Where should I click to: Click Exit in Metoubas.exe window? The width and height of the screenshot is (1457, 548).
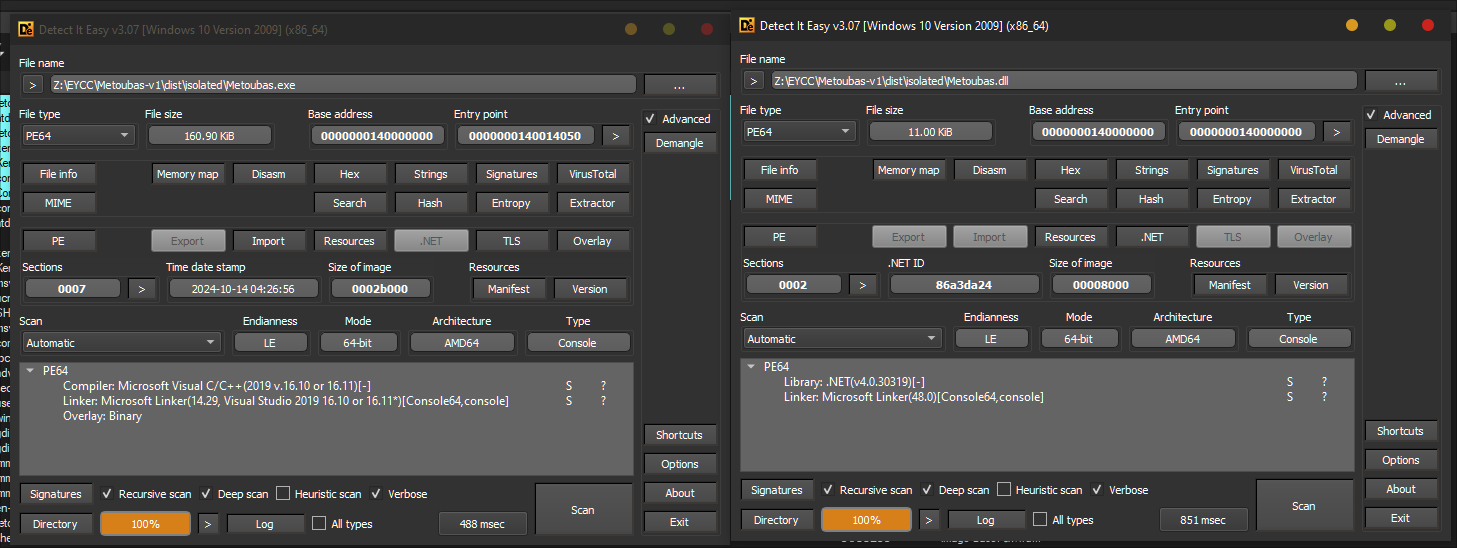[x=680, y=522]
